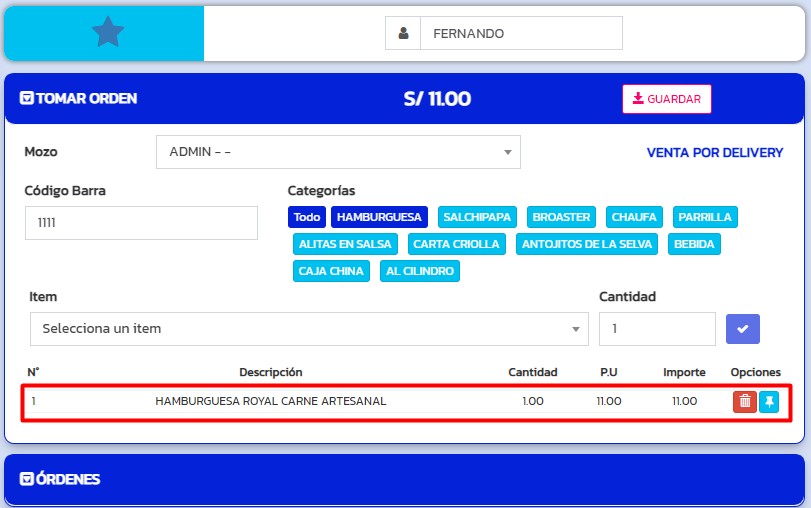Filter by Hamburguesa category
811x508 pixels.
point(379,217)
